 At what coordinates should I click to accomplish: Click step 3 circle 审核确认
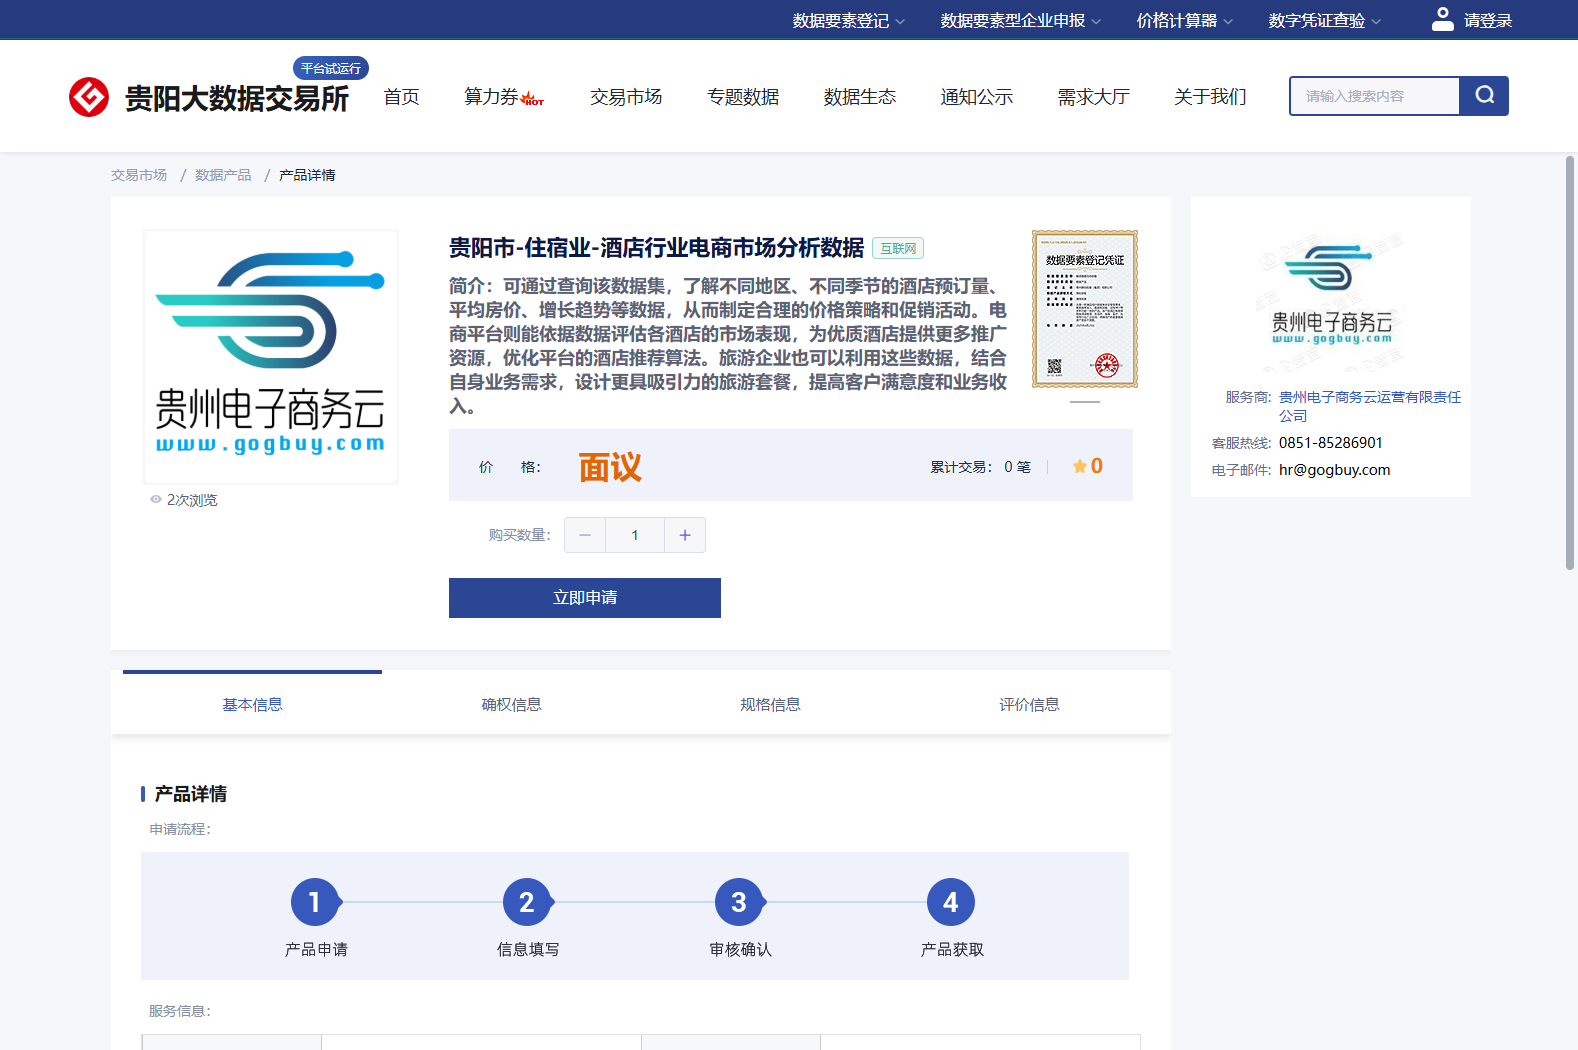[x=739, y=902]
